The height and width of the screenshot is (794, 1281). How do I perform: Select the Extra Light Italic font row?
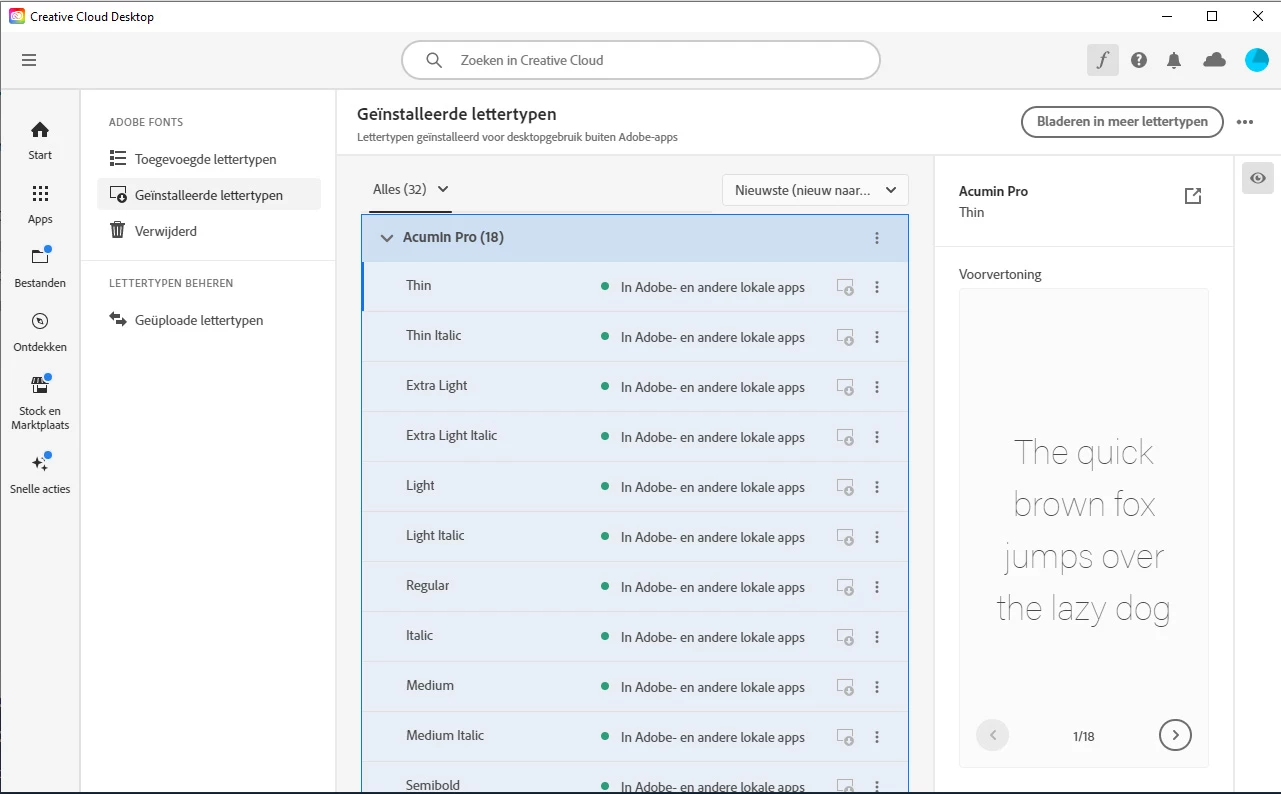pyautogui.click(x=635, y=437)
